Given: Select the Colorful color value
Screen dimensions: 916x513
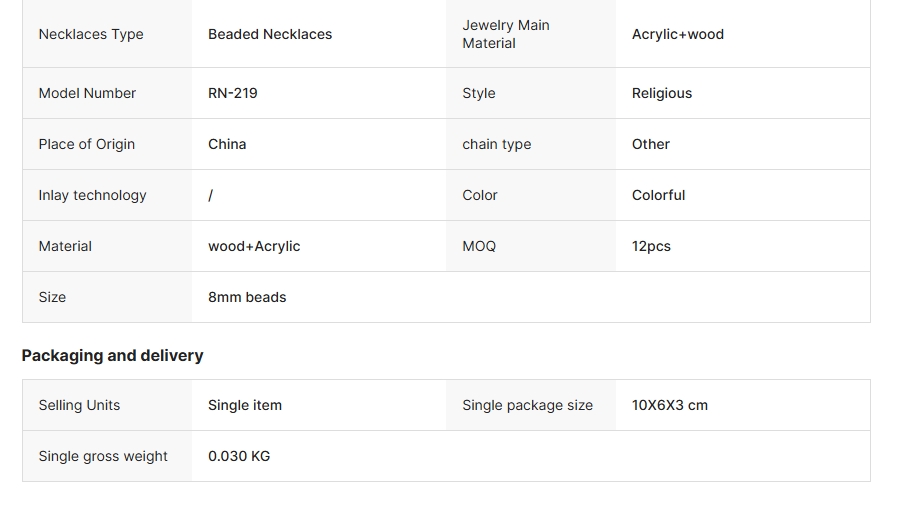Looking at the screenshot, I should [659, 195].
